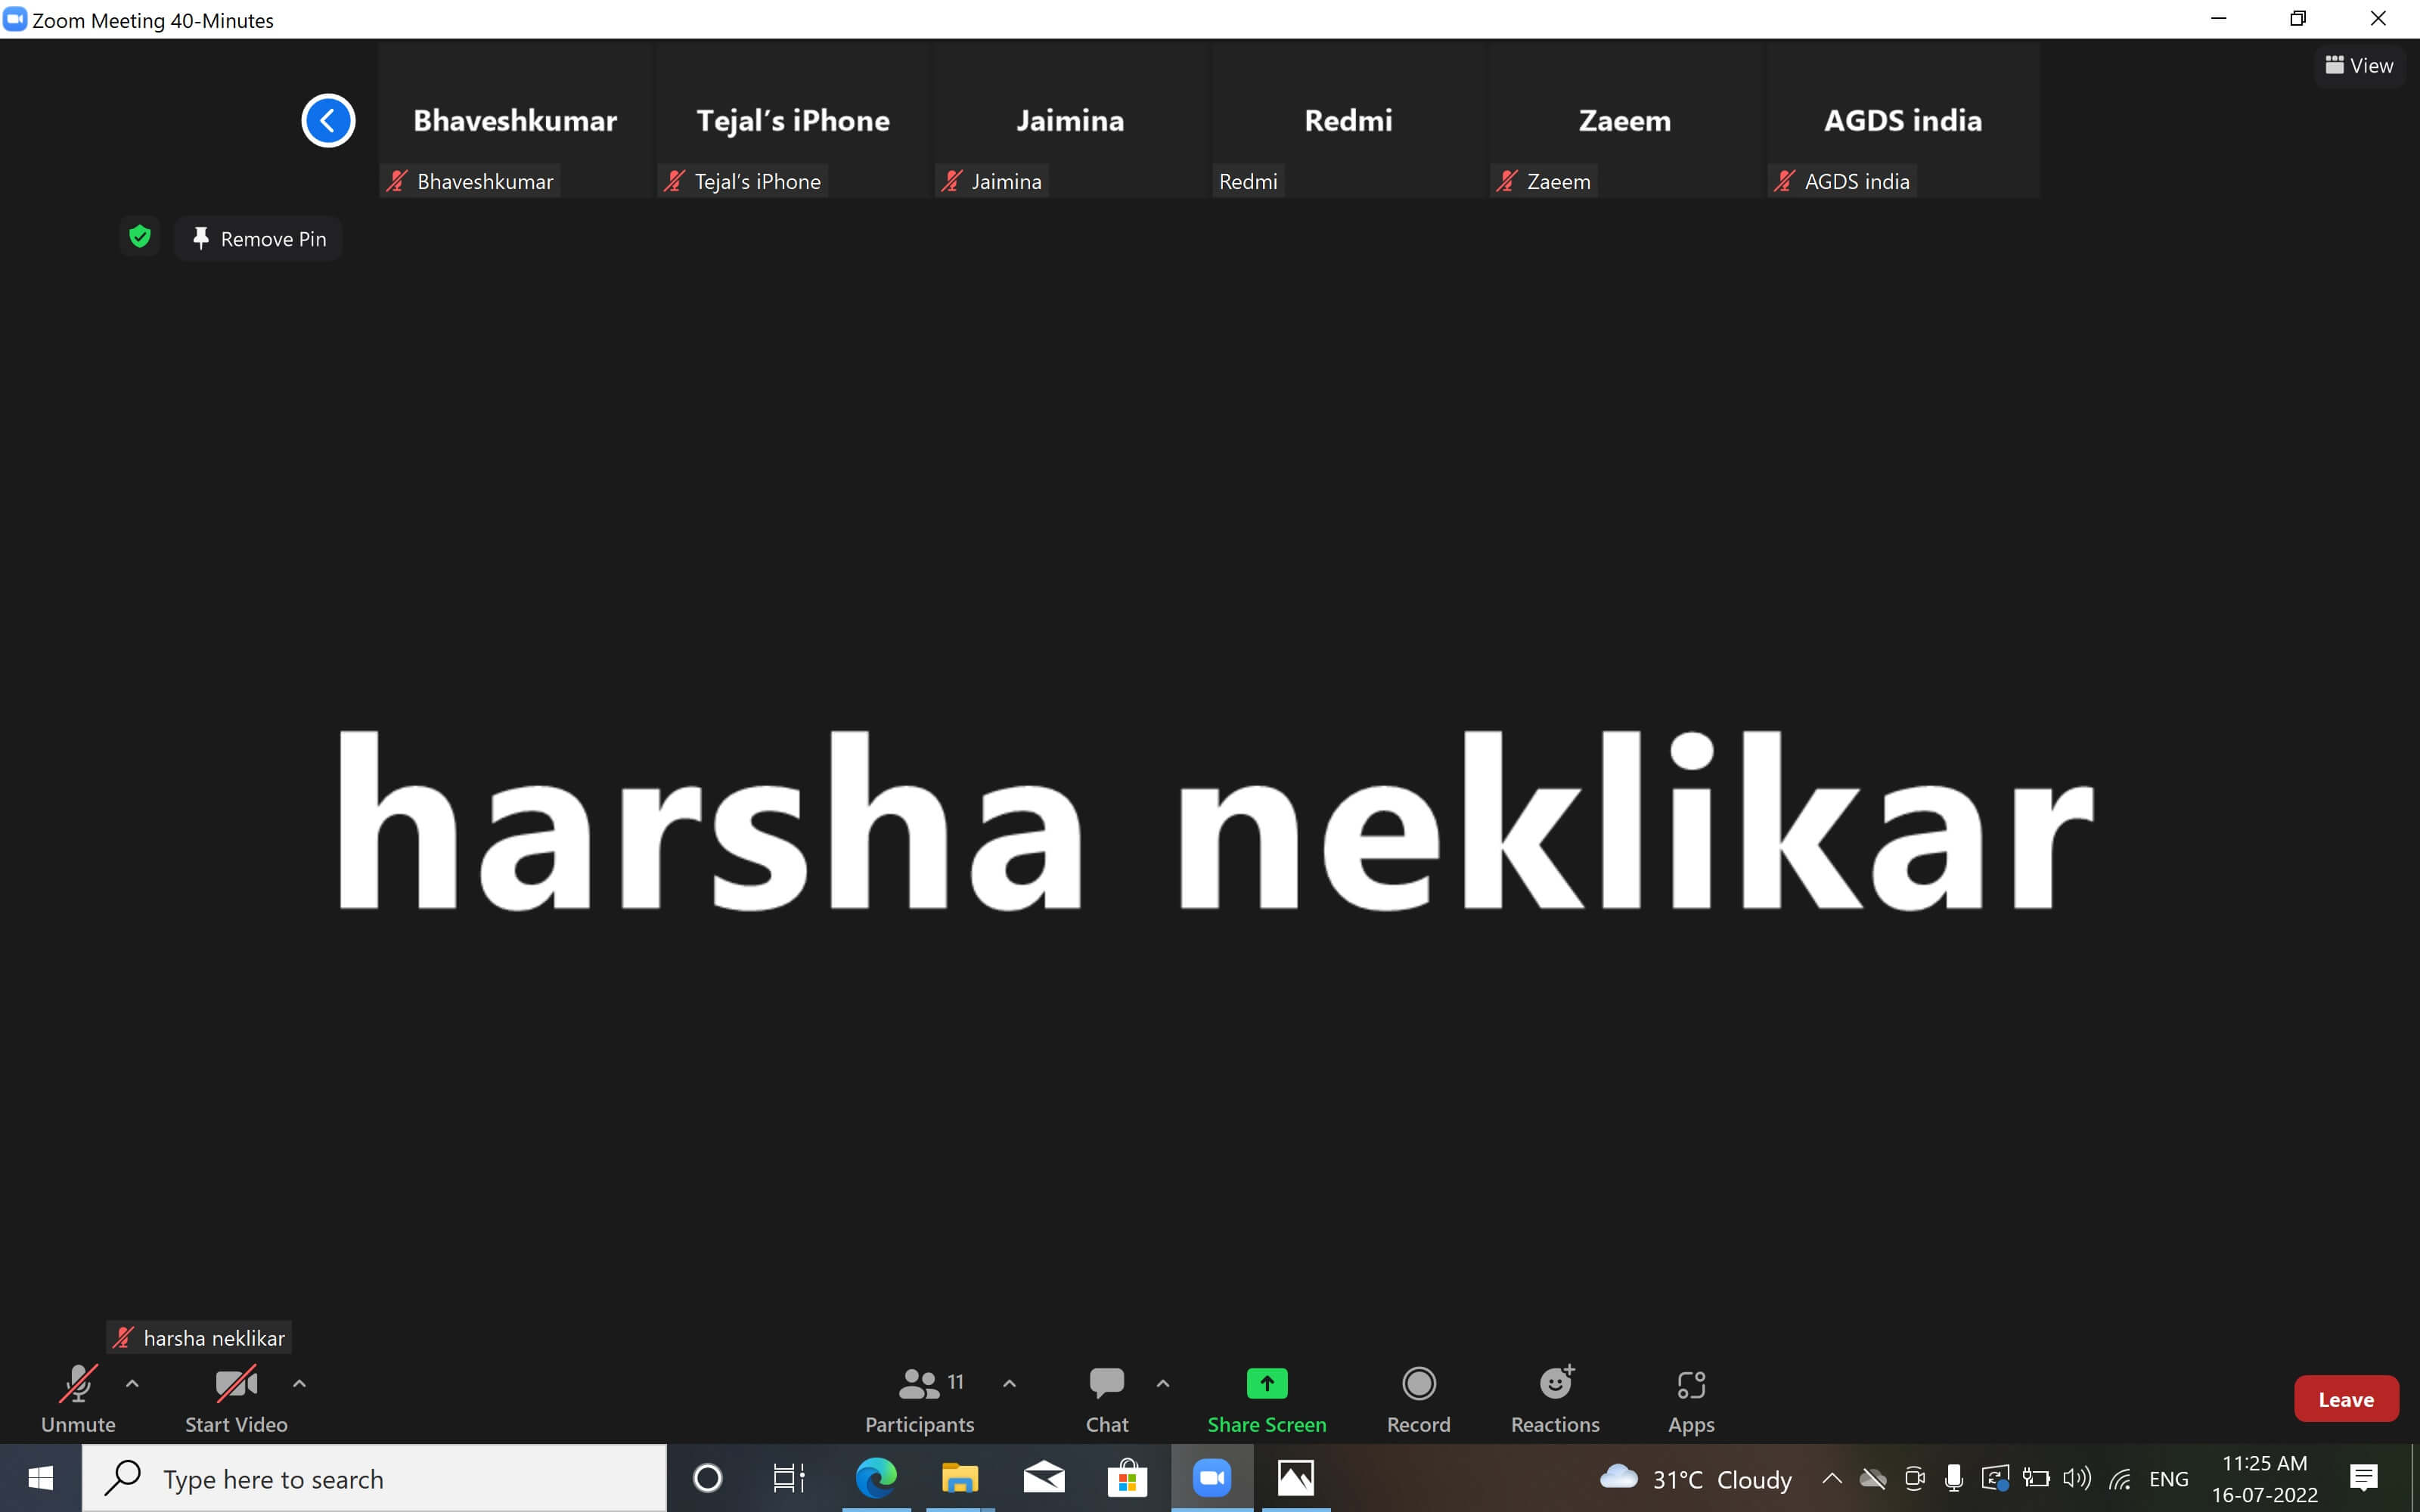Click the Meet Now tray icon
Image resolution: width=2420 pixels, height=1512 pixels.
[x=1915, y=1478]
